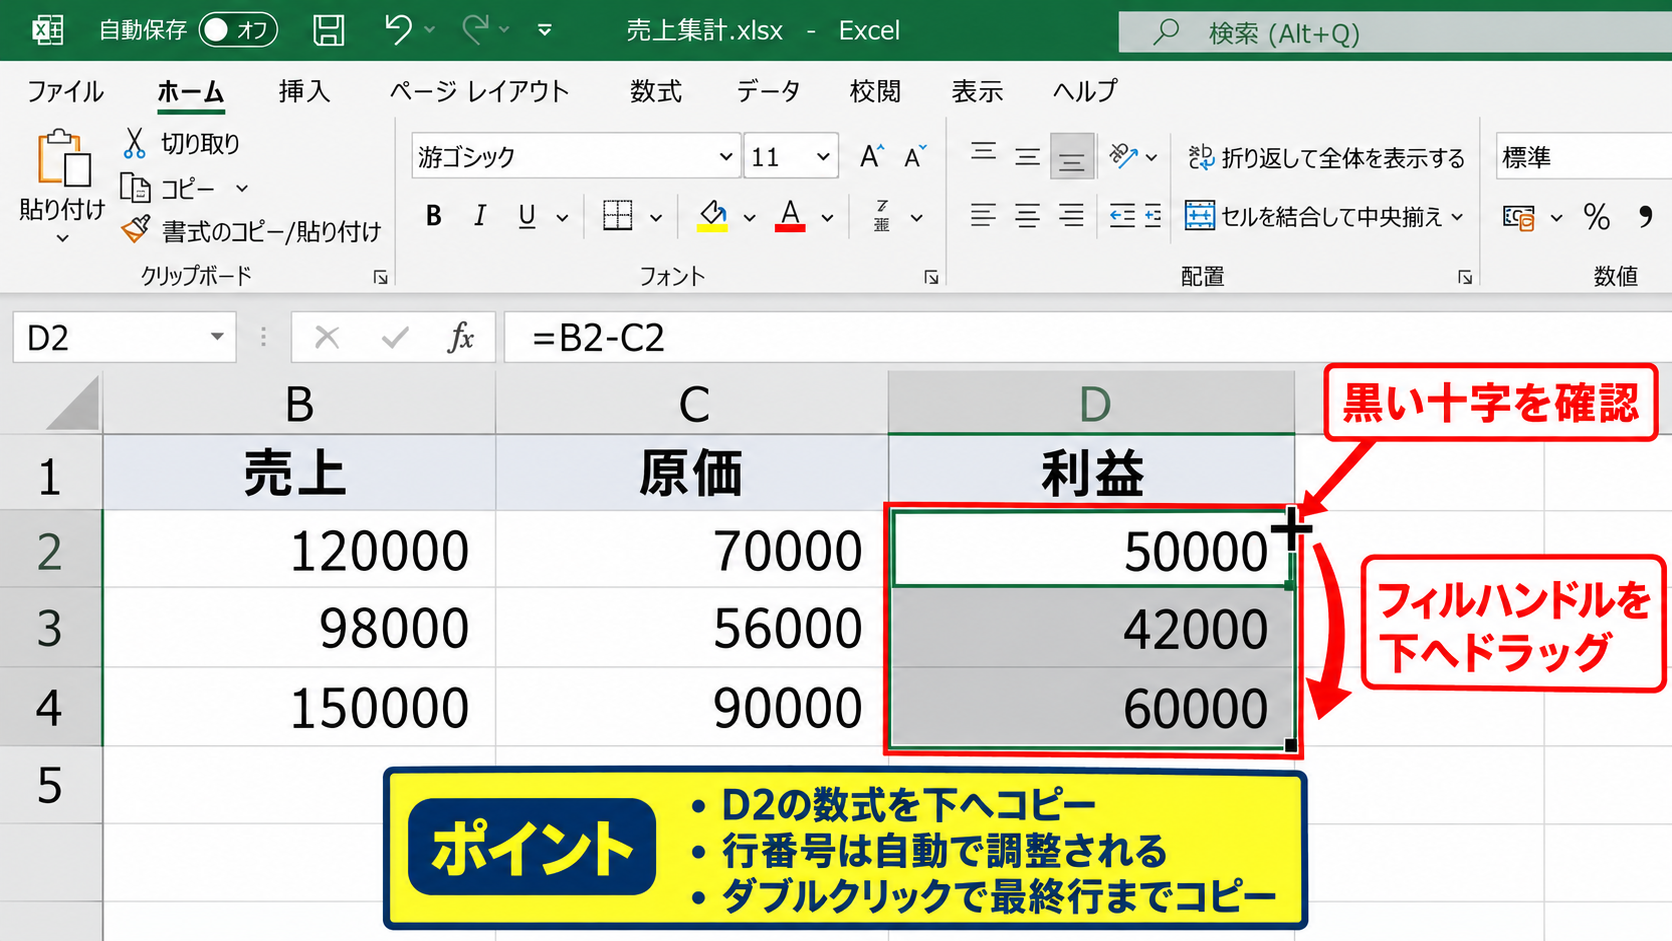The height and width of the screenshot is (941, 1672).
Task: Open the Quick Access Toolbar customize arrow
Action: coord(544,30)
